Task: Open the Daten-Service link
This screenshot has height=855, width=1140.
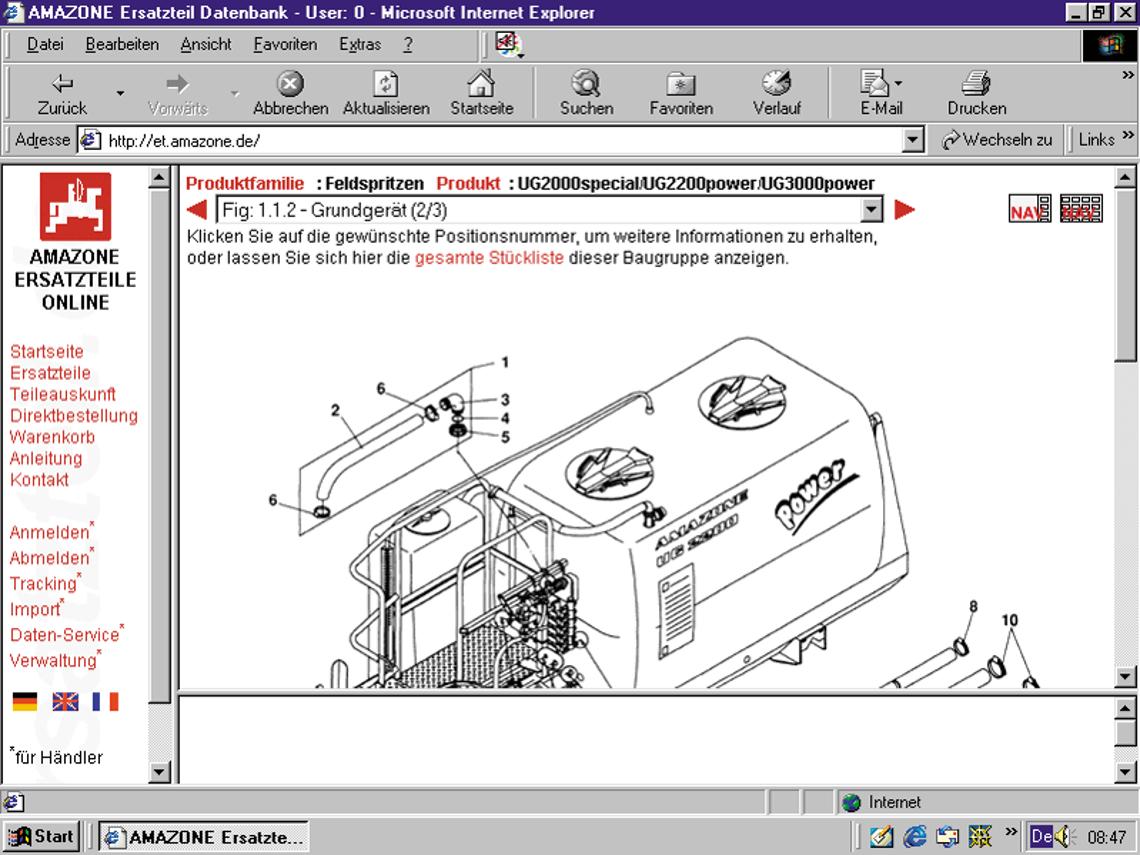Action: [x=65, y=635]
